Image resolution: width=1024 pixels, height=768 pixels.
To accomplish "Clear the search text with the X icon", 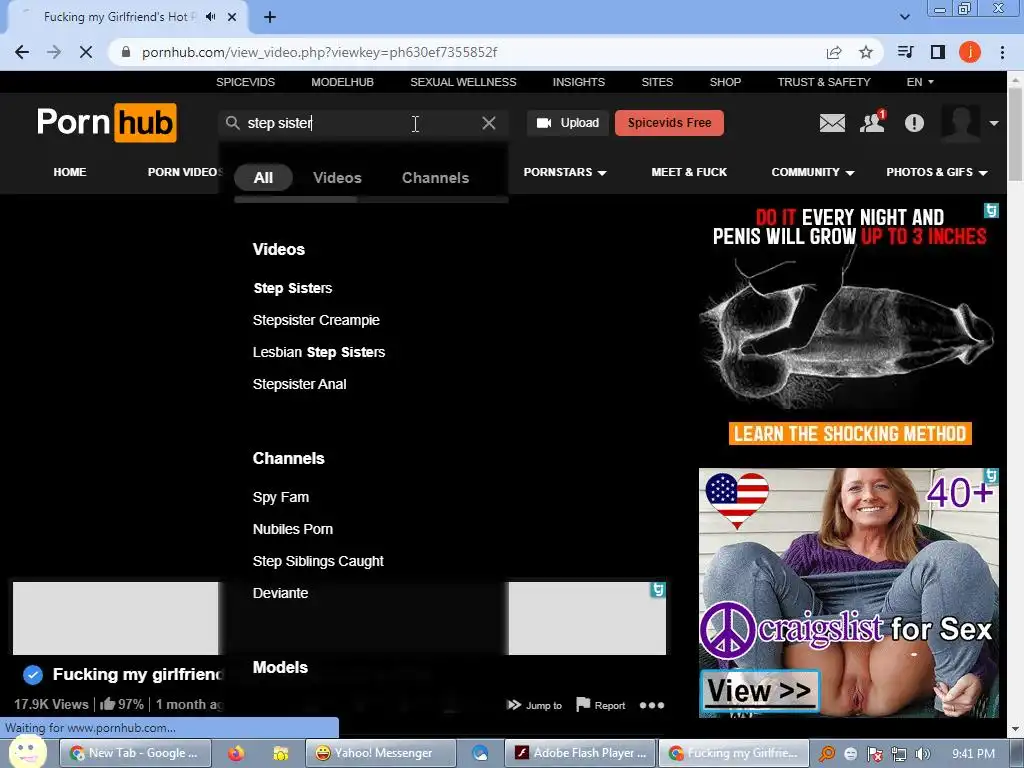I will 488,123.
